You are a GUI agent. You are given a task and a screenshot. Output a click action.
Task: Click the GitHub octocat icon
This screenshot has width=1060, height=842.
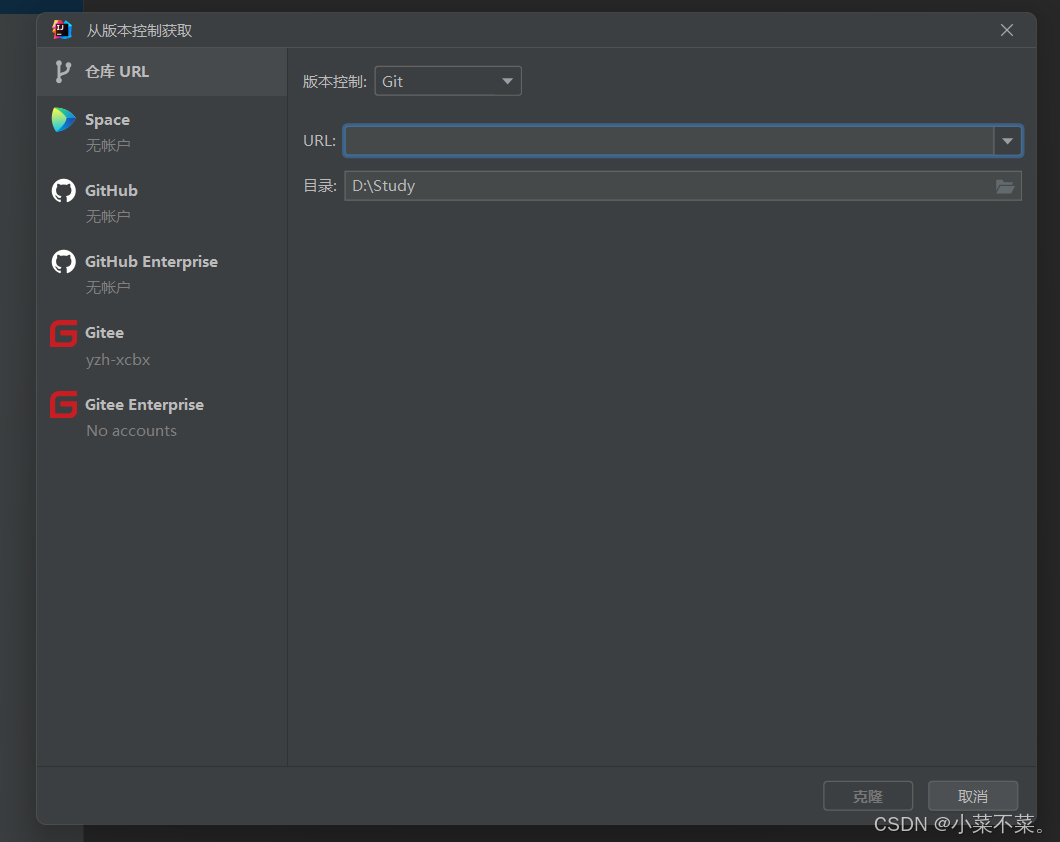(64, 191)
